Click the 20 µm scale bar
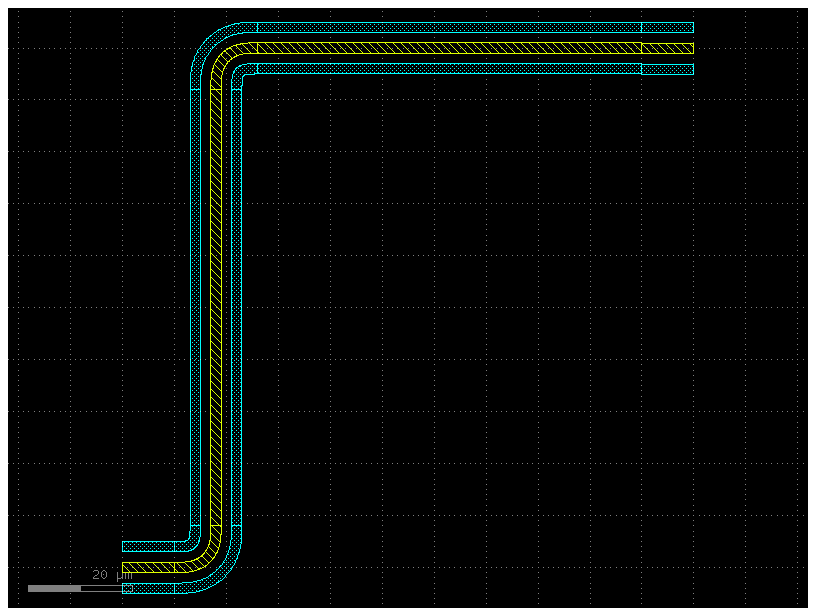Image resolution: width=816 pixels, height=616 pixels. [x=75, y=588]
